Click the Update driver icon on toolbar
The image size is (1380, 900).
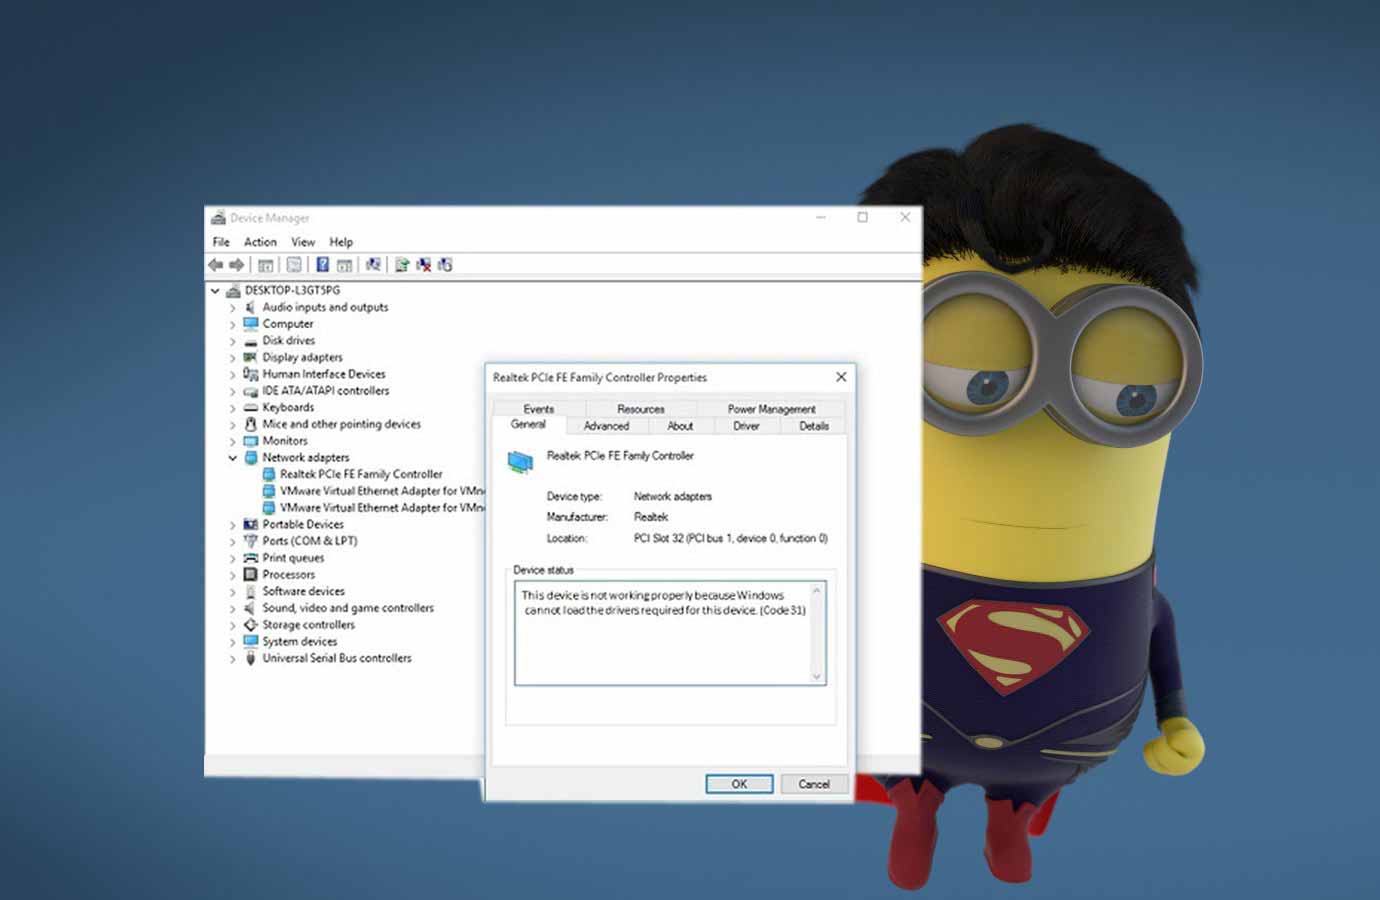pos(403,264)
